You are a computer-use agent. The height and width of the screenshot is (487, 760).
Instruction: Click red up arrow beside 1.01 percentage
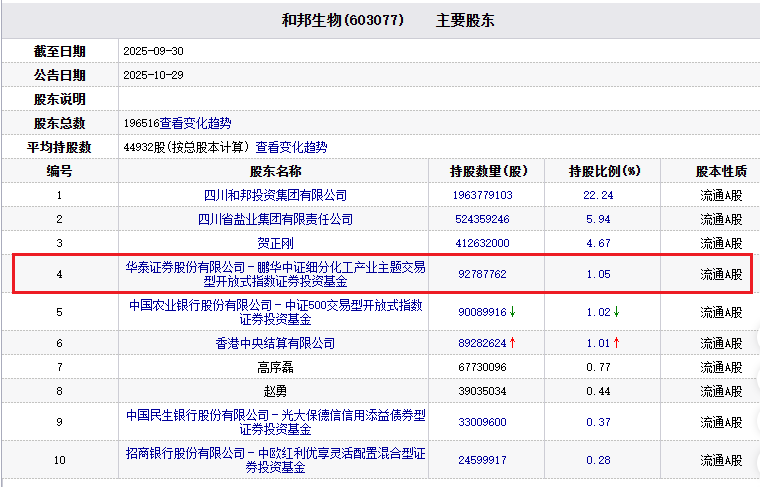617,343
